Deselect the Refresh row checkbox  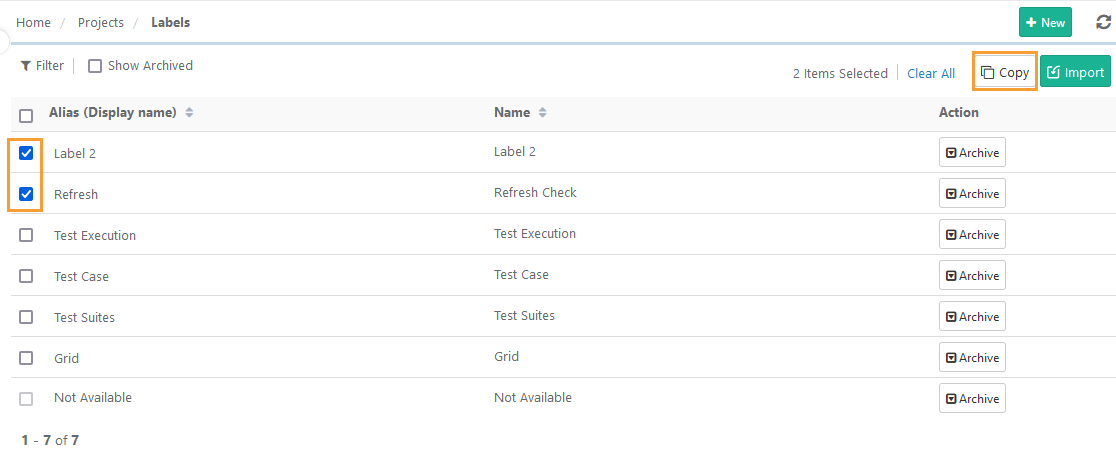[26, 194]
